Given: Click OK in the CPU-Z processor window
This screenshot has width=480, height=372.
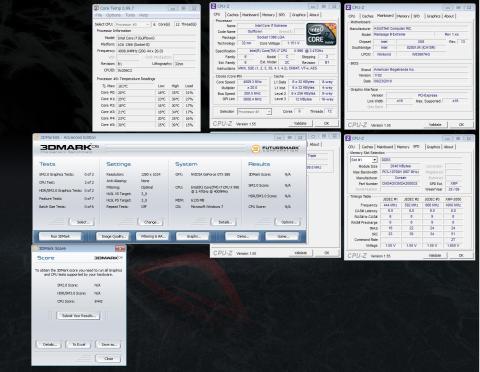Looking at the screenshot, I should point(327,123).
